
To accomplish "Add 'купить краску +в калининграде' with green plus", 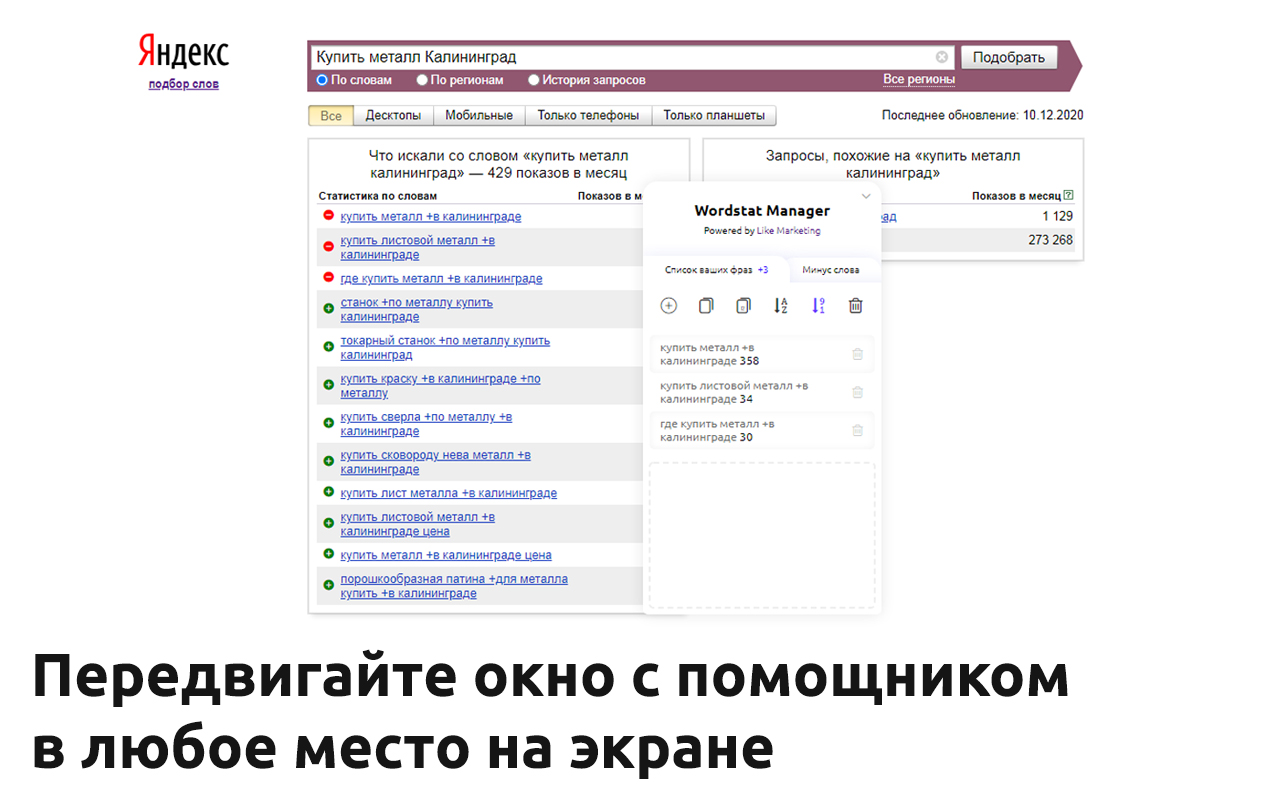I will pyautogui.click(x=328, y=385).
